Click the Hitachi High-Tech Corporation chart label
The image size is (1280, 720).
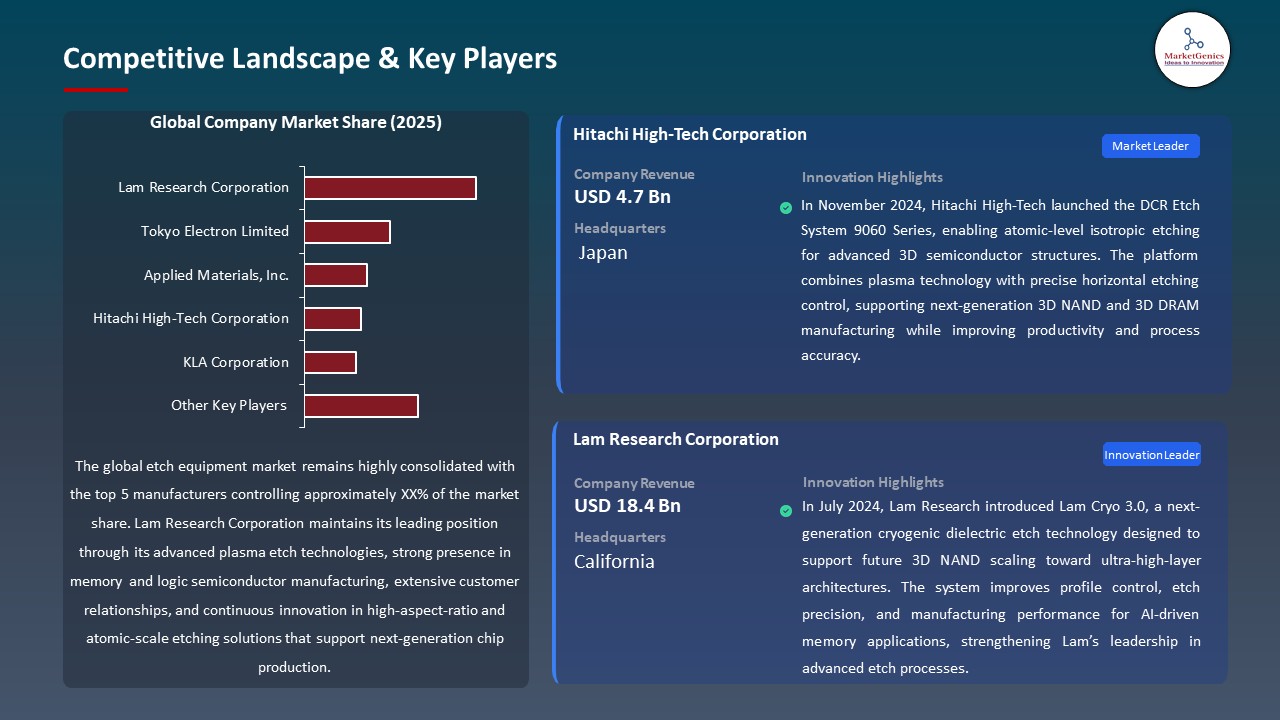191,319
